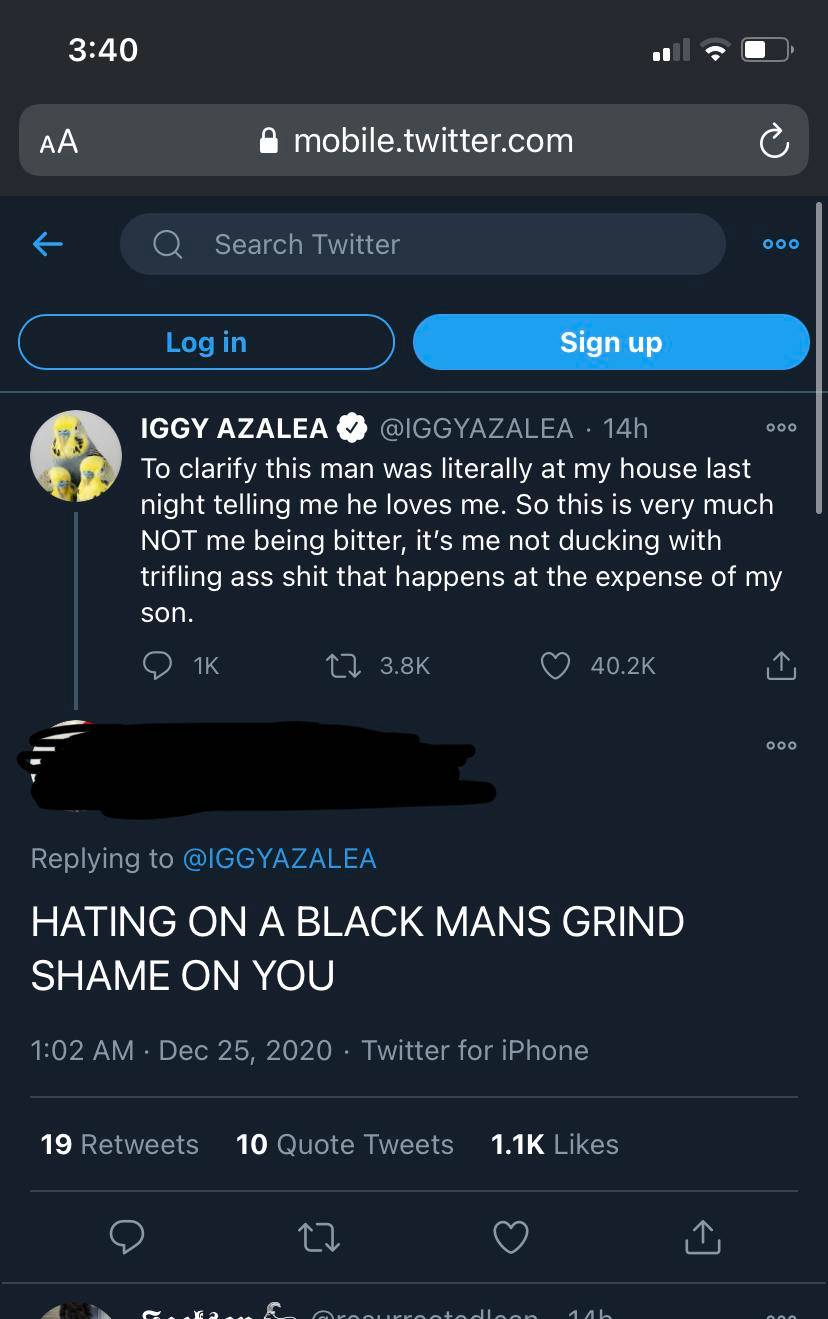
Task: Click the verified badge next to IGGY AZALEA
Action: [x=352, y=427]
